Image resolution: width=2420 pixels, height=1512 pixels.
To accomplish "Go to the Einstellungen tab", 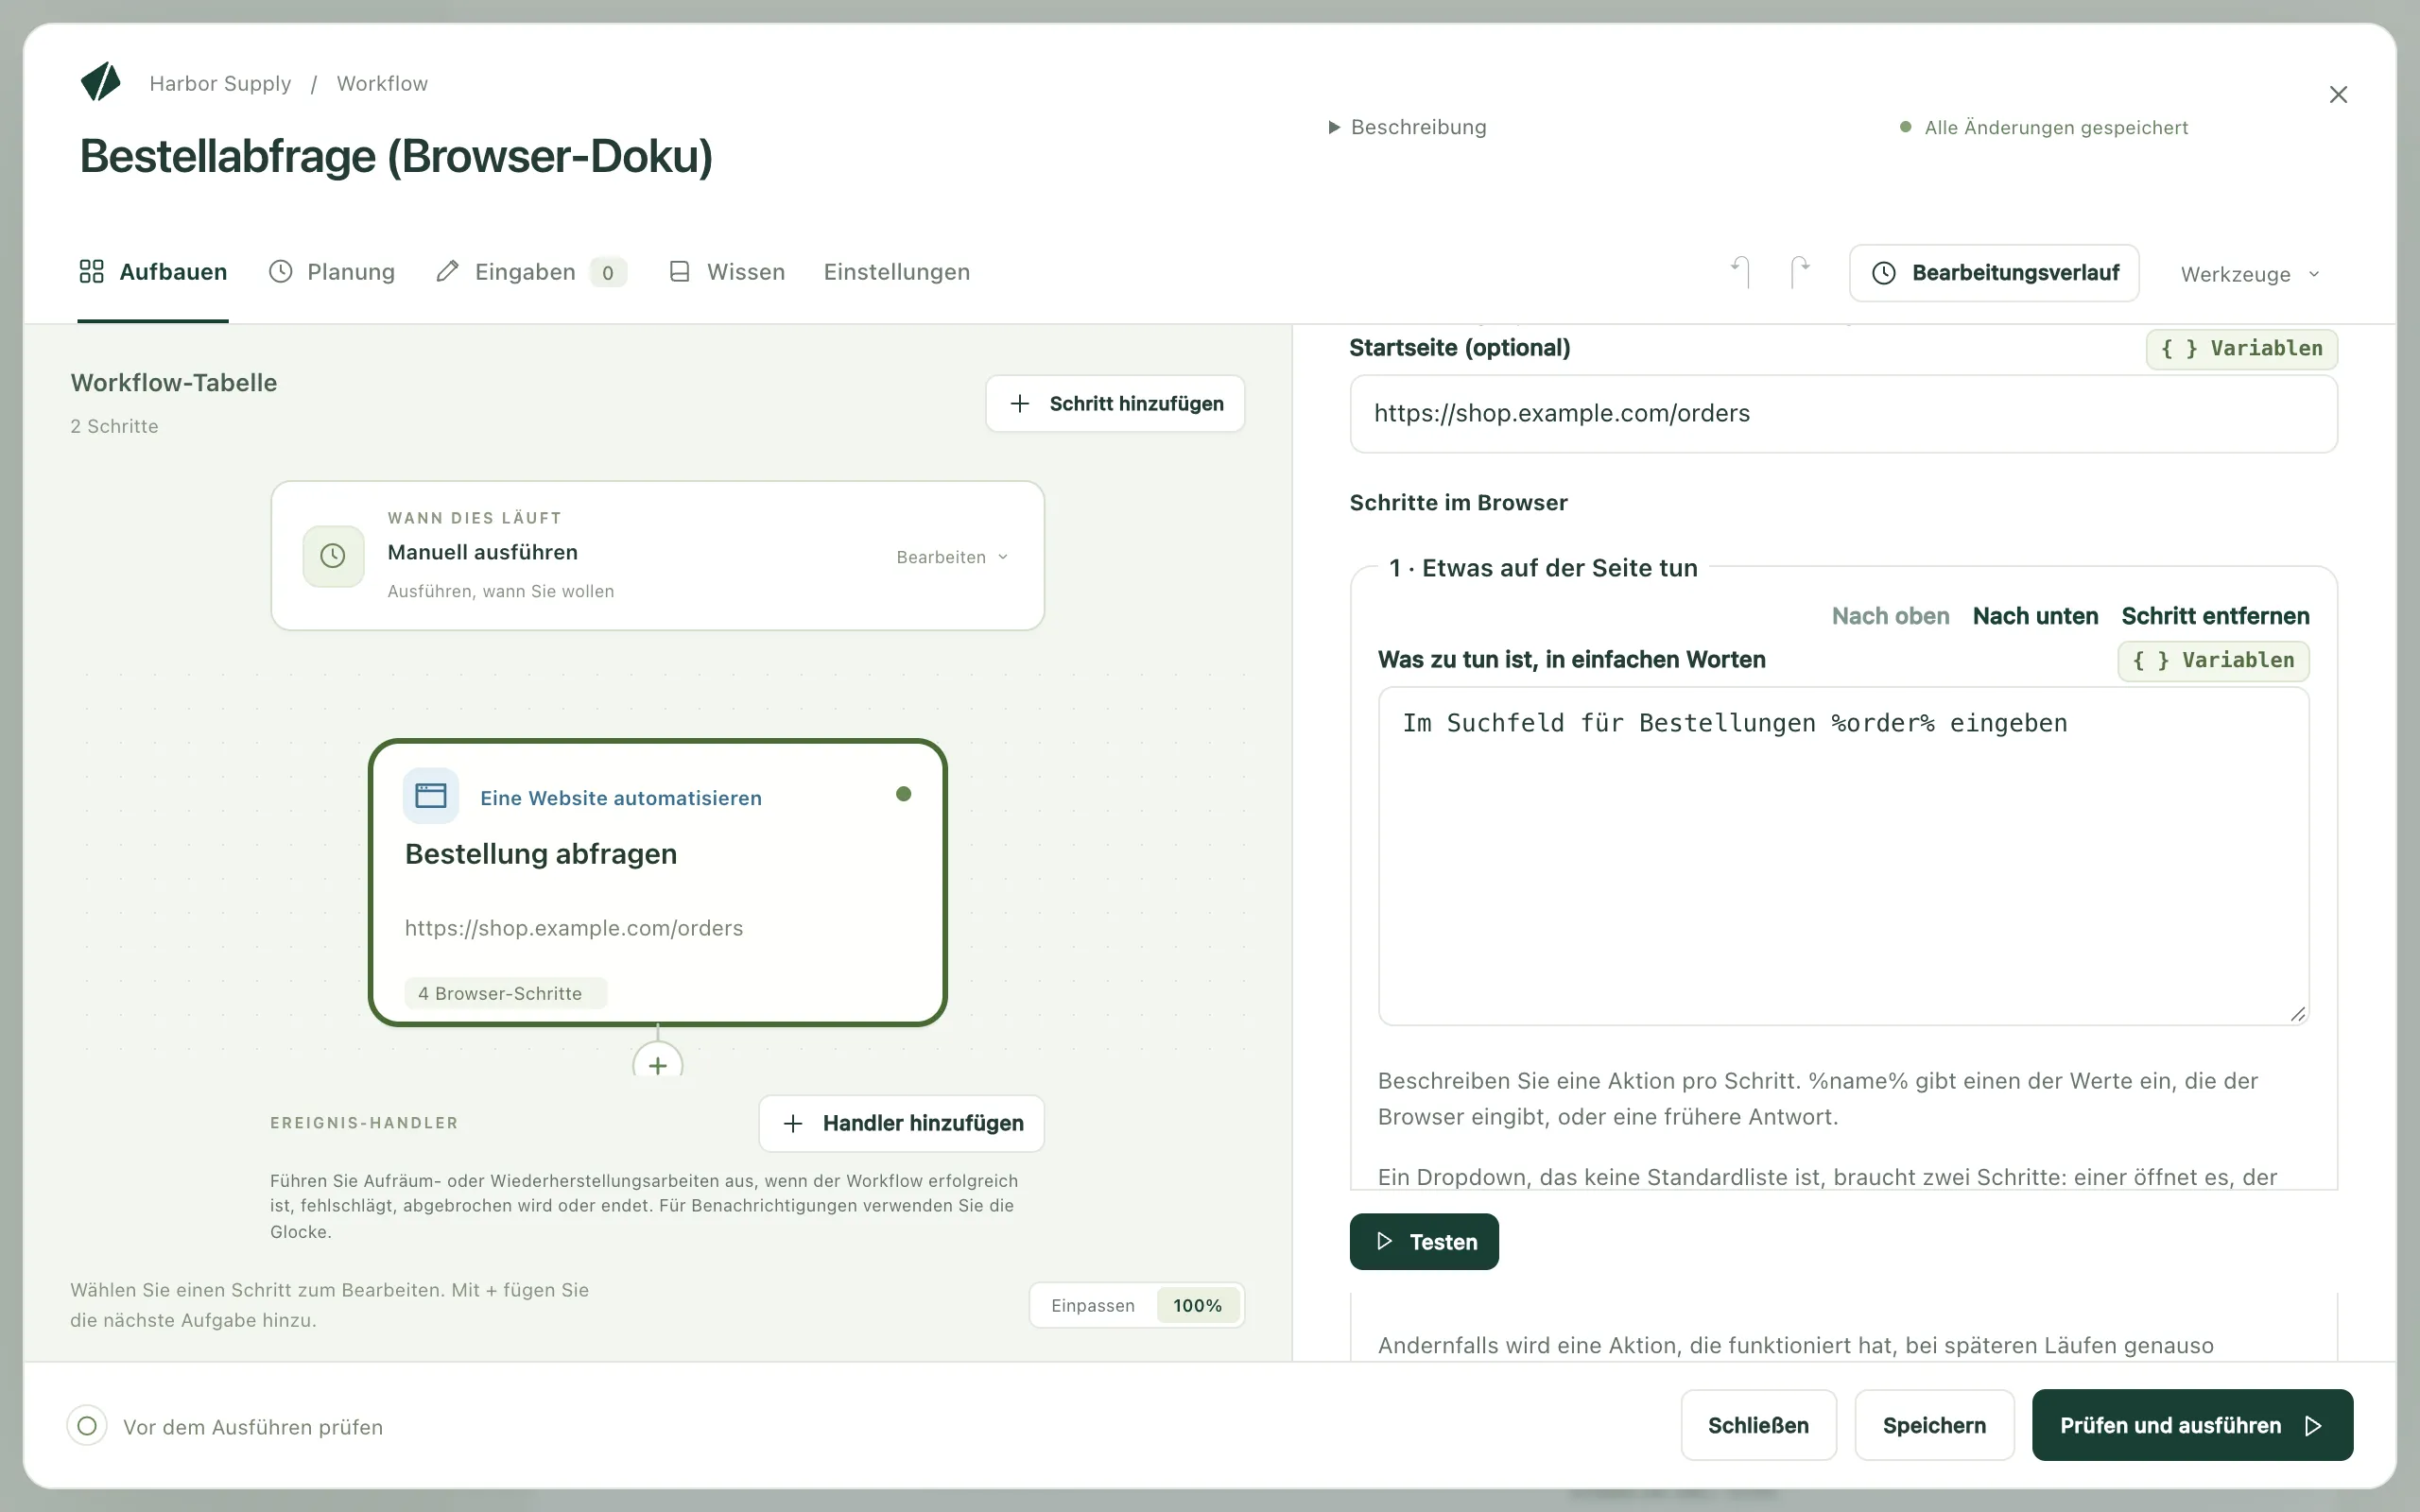I will tap(897, 272).
